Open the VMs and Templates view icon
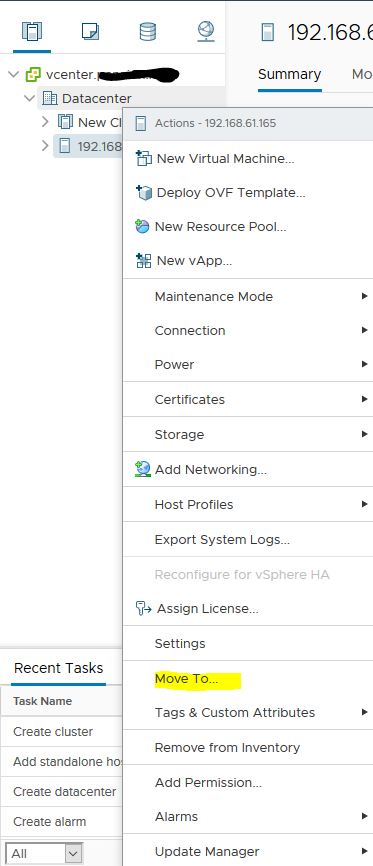The image size is (373, 866). pyautogui.click(x=90, y=31)
